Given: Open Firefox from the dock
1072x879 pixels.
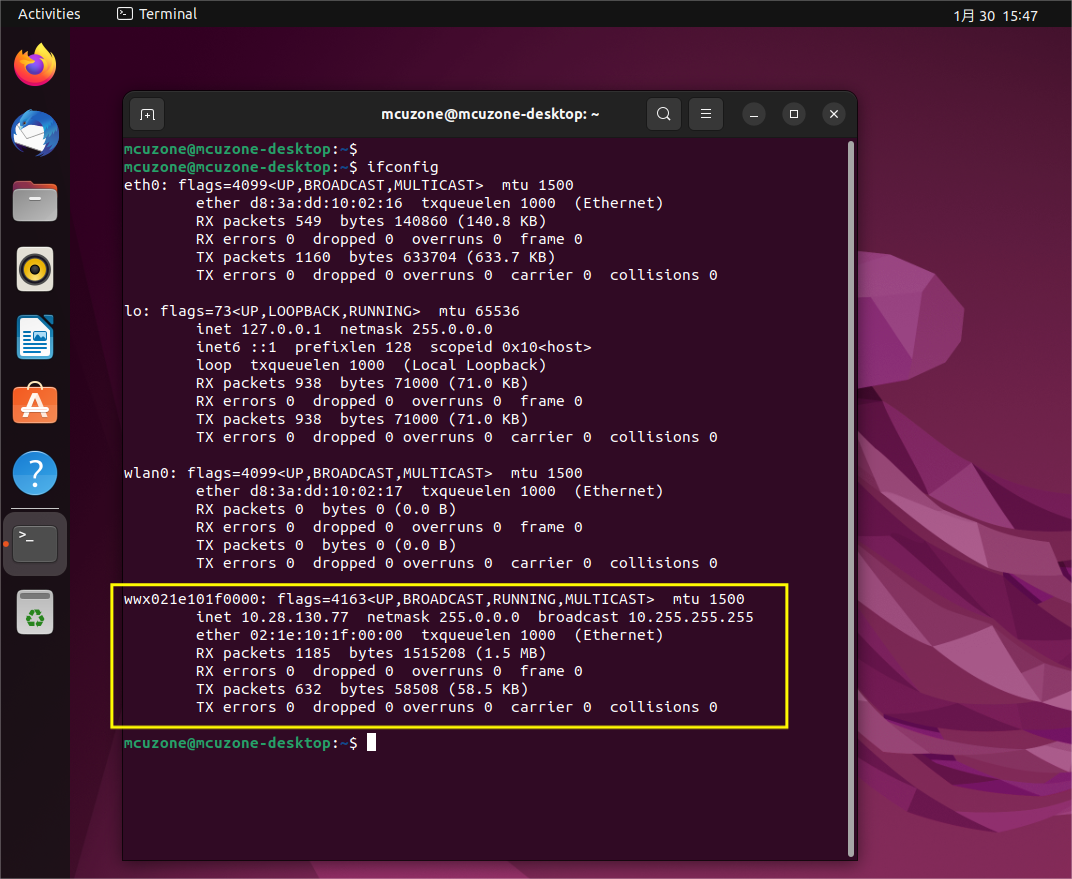Looking at the screenshot, I should (35, 65).
